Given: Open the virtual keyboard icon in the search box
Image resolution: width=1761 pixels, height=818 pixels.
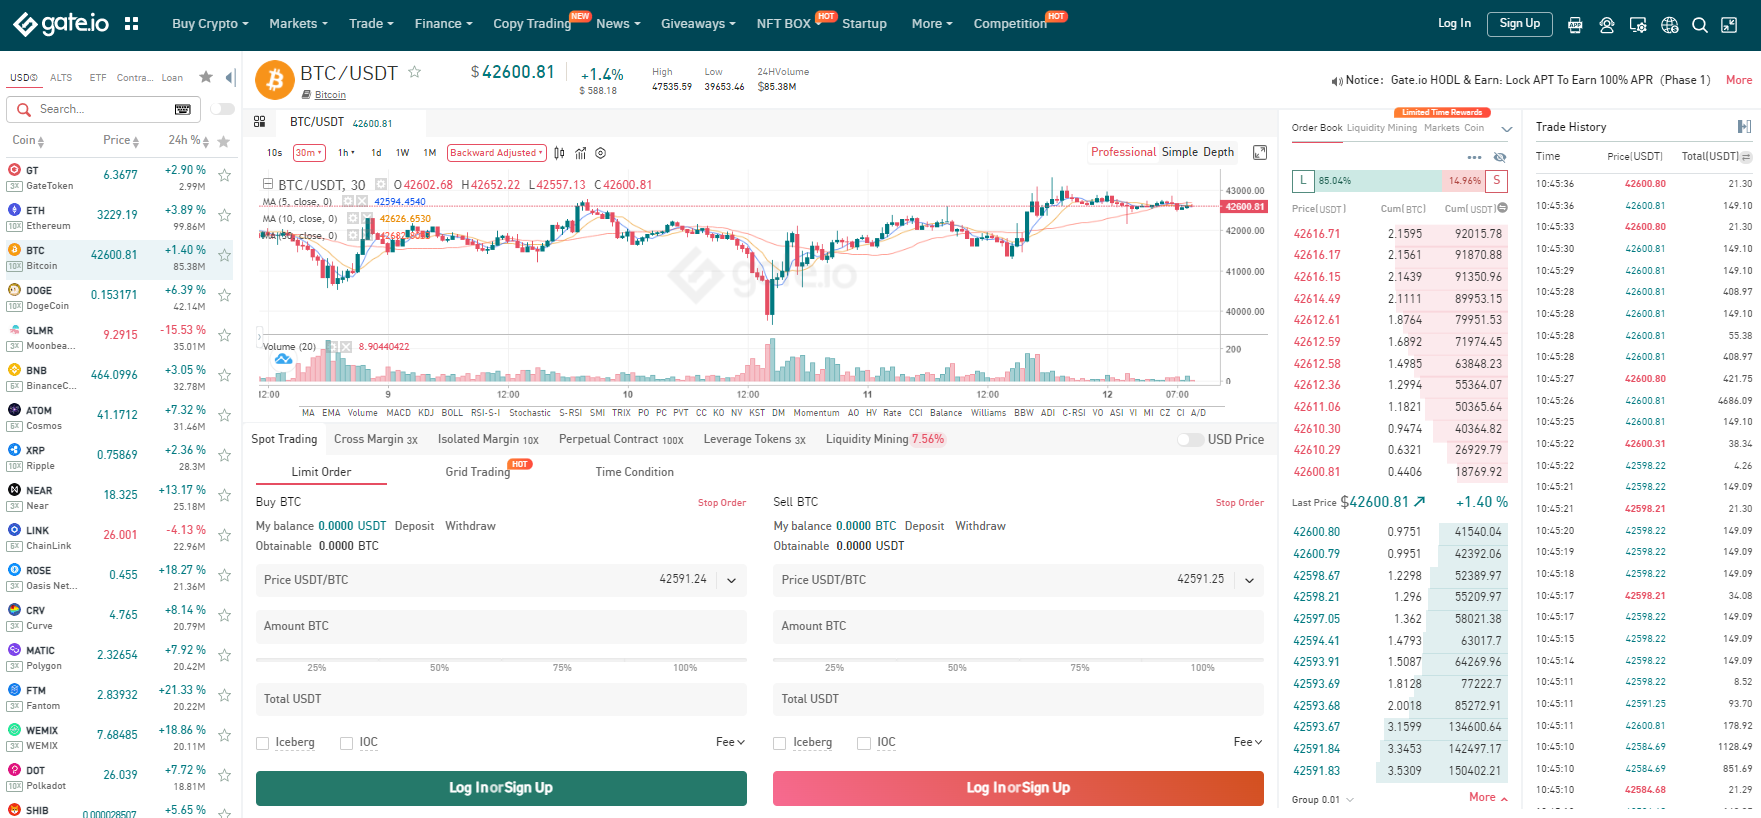Looking at the screenshot, I should click(183, 109).
